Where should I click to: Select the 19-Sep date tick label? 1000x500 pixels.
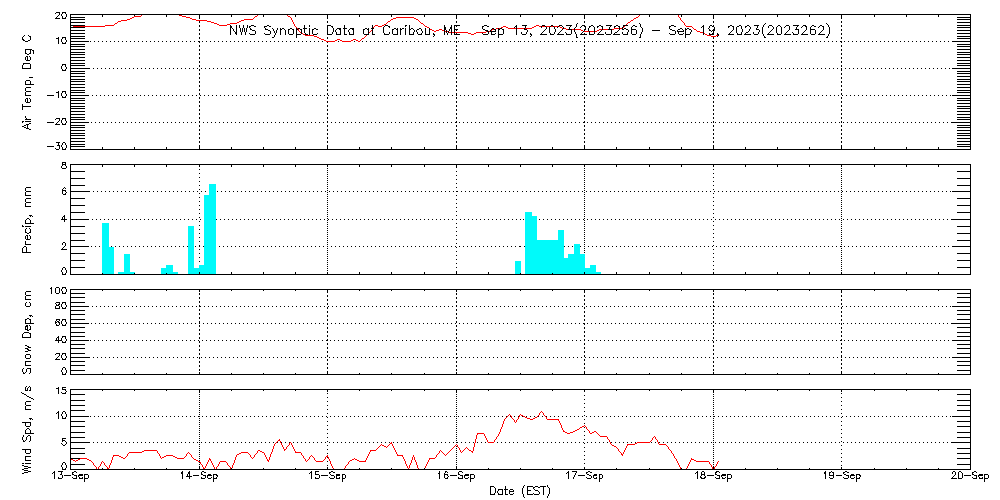(x=841, y=477)
